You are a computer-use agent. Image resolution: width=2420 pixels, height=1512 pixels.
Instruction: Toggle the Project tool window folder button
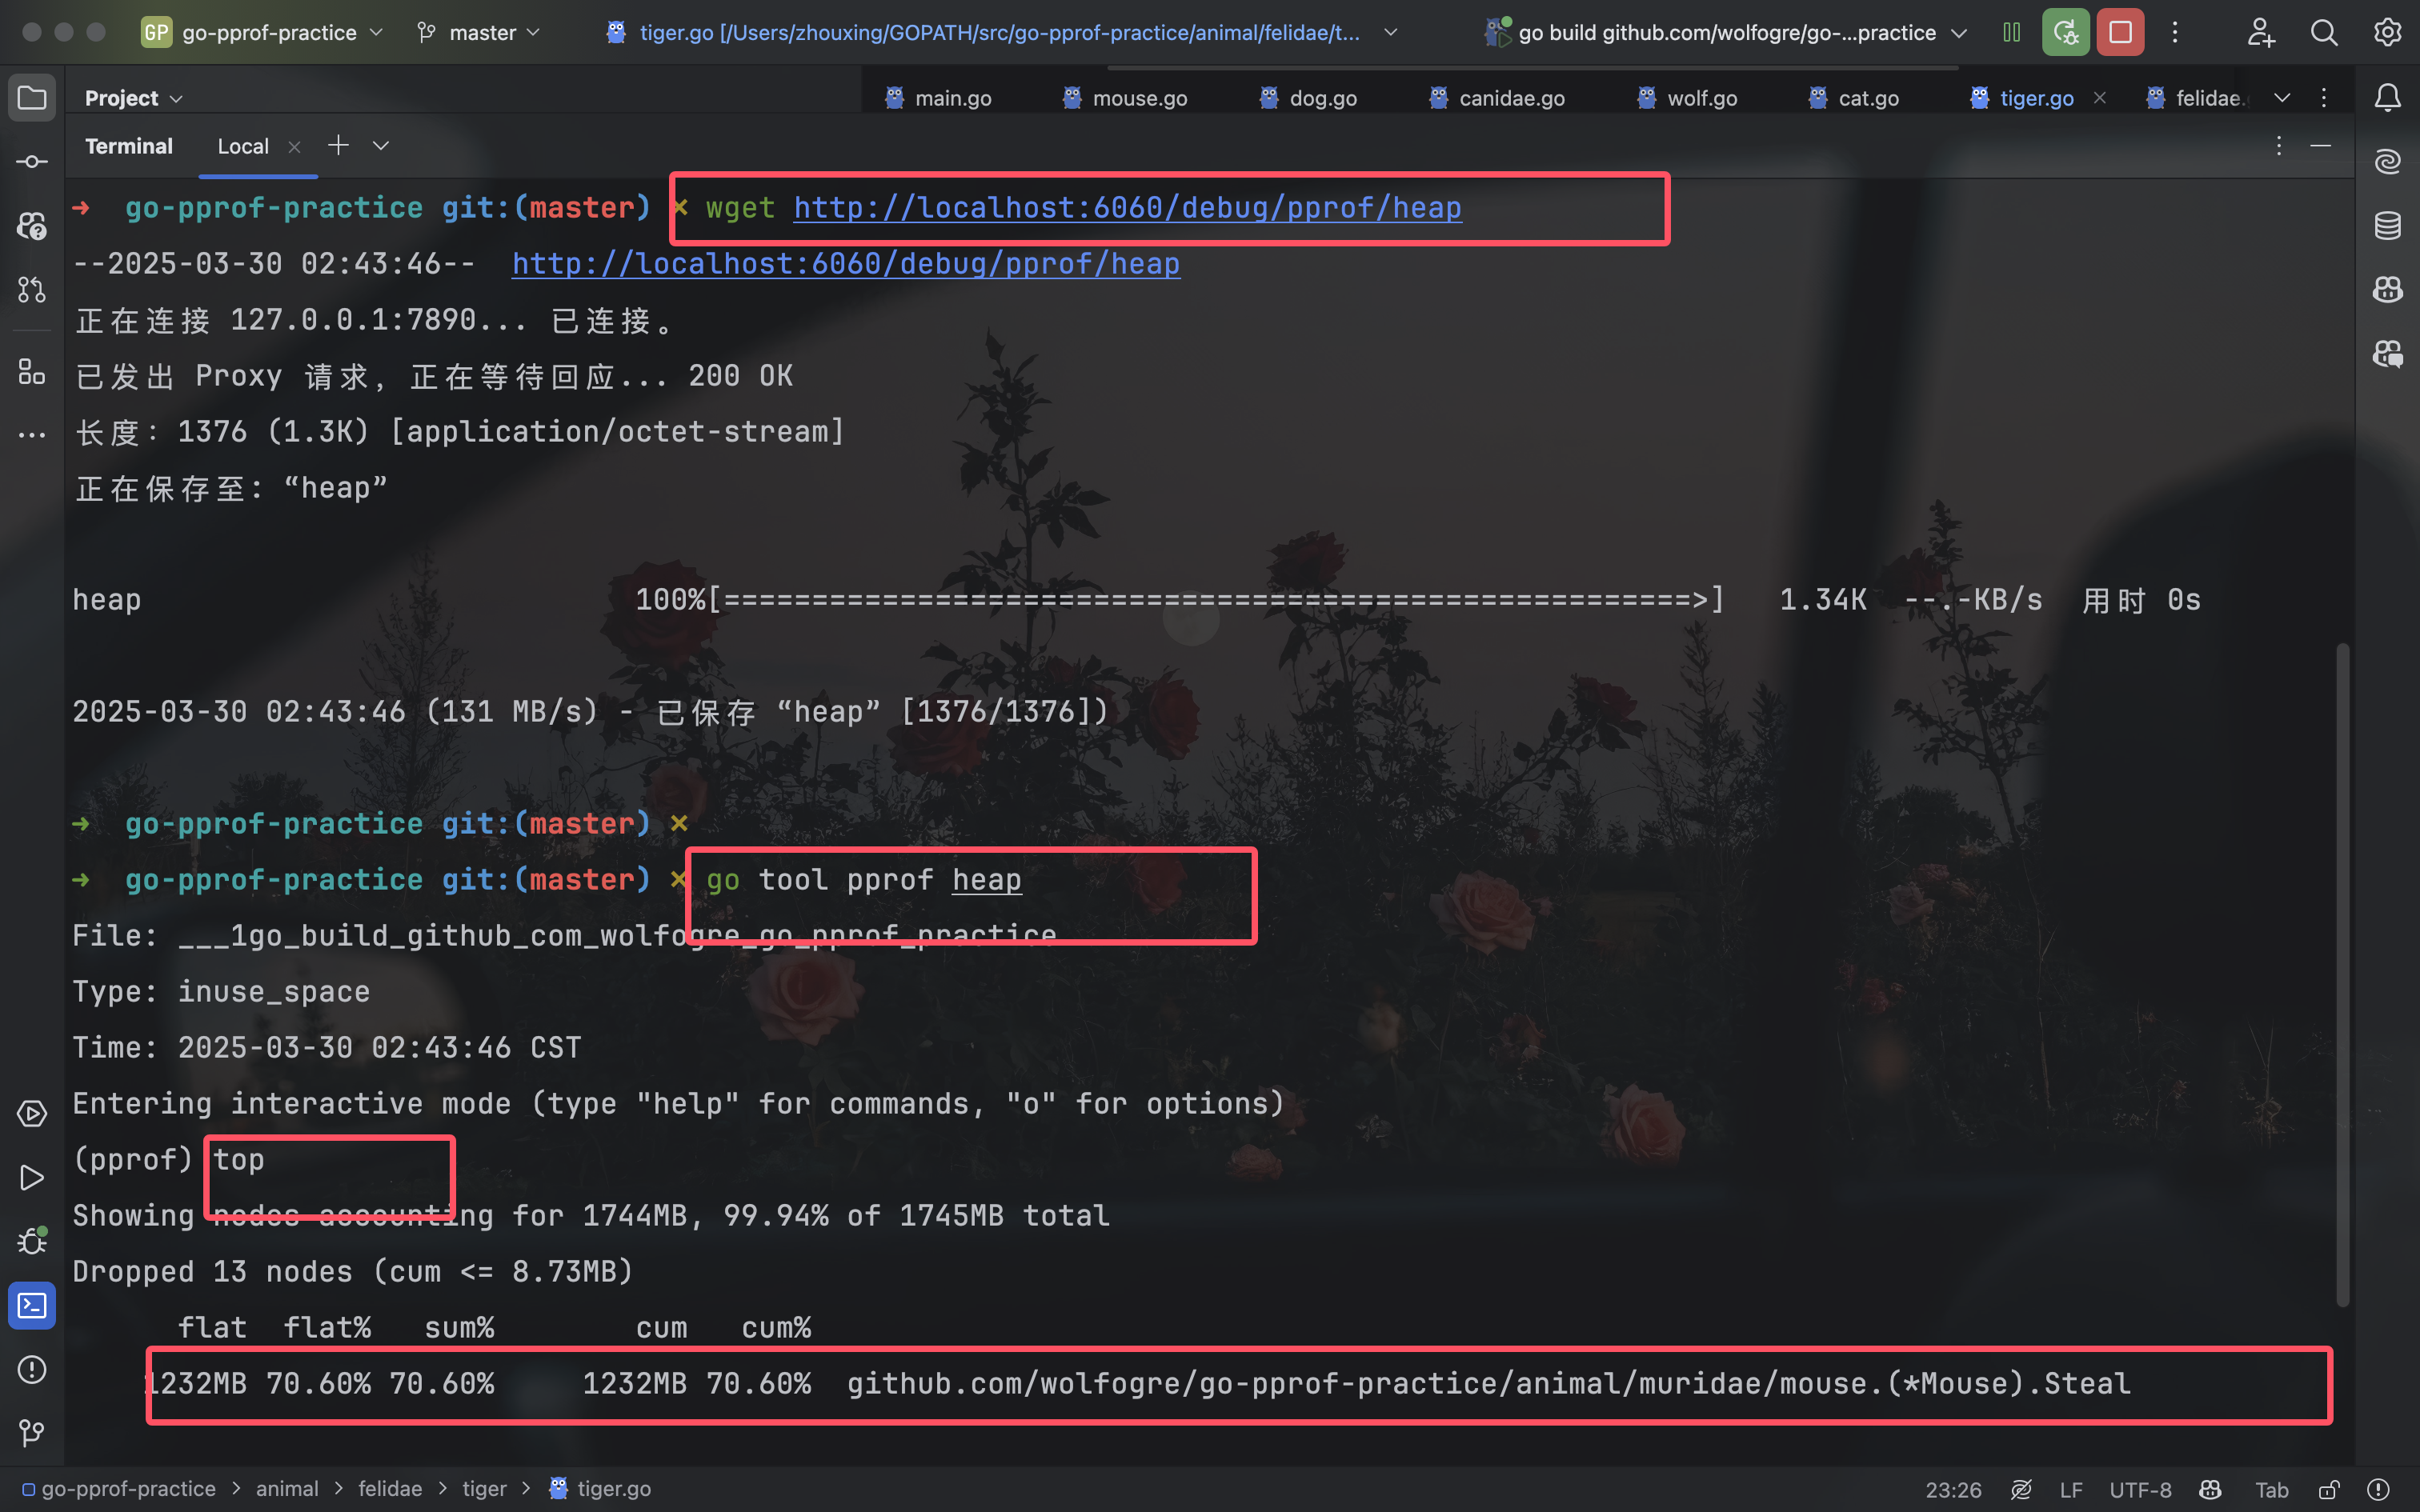pos(32,97)
